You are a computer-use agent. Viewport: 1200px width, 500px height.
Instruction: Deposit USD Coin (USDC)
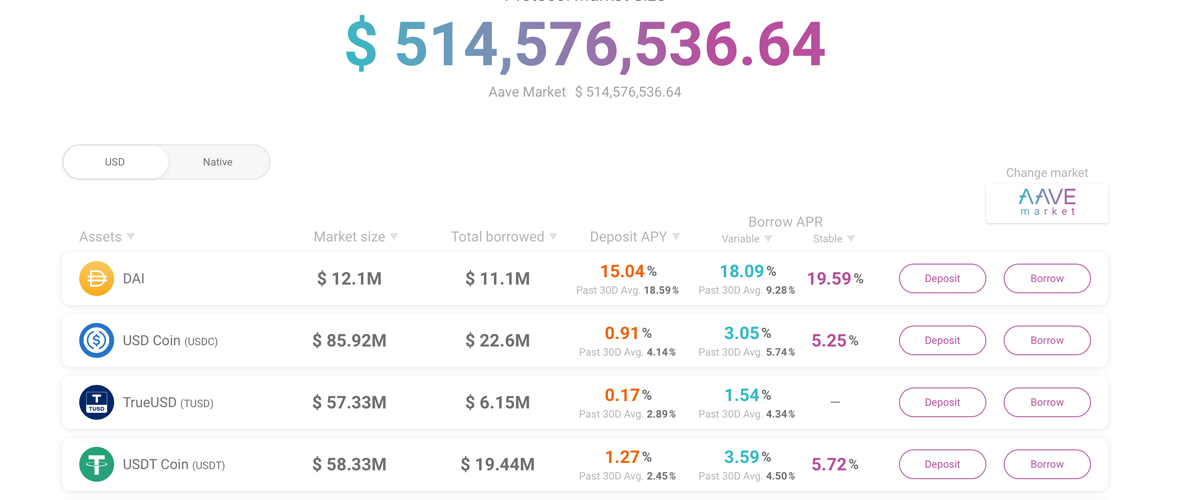(x=942, y=340)
